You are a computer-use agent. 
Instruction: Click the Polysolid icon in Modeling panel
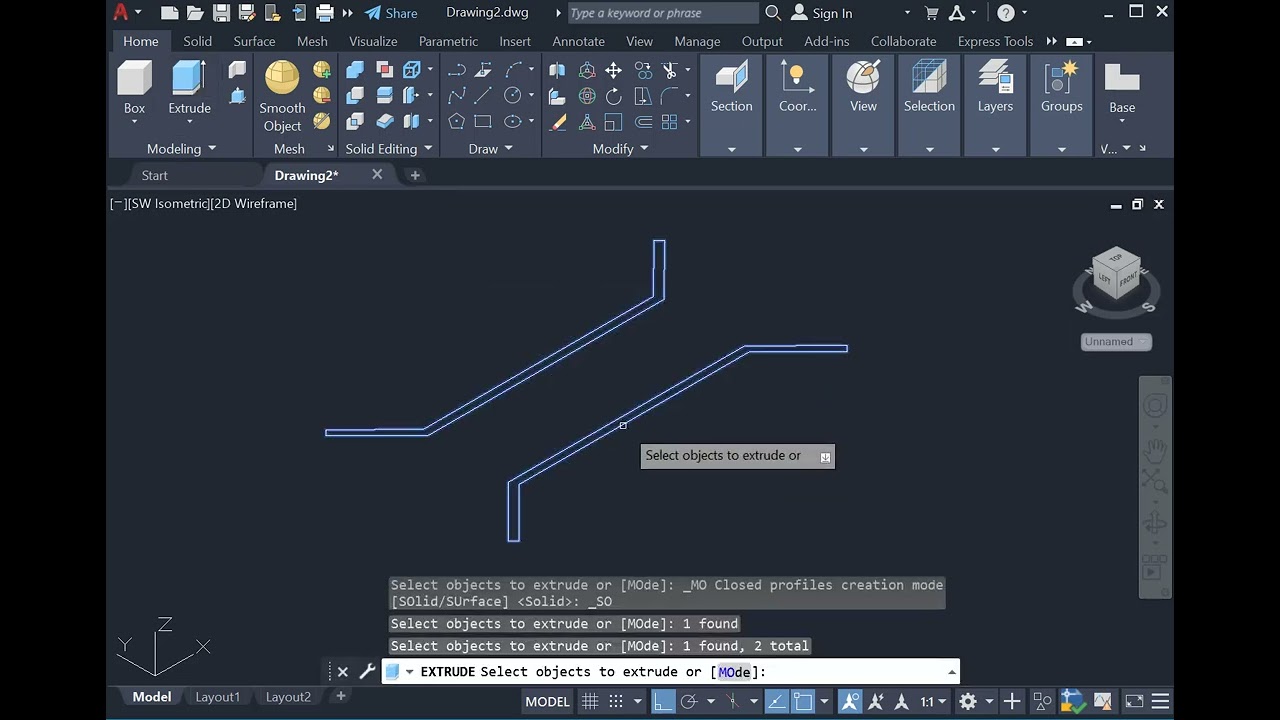coord(237,70)
